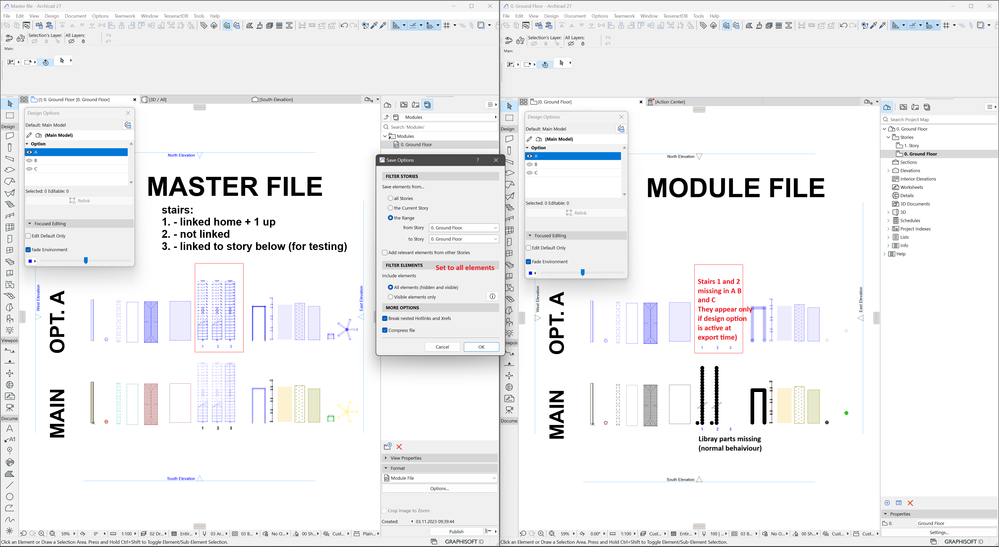This screenshot has width=999, height=547.
Task: Toggle 'Fade Environment' checkbox in Master file palette
Action: [x=29, y=250]
